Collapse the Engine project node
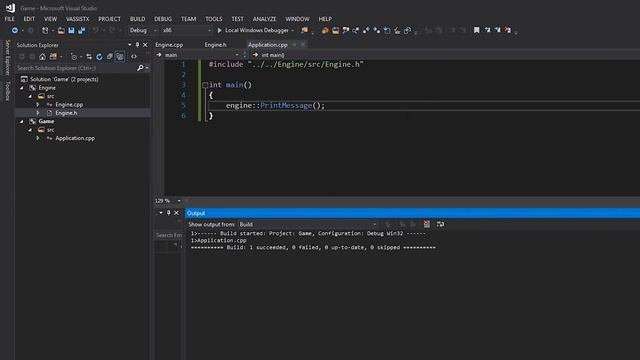Screen dimensions: 640x360 22,88
